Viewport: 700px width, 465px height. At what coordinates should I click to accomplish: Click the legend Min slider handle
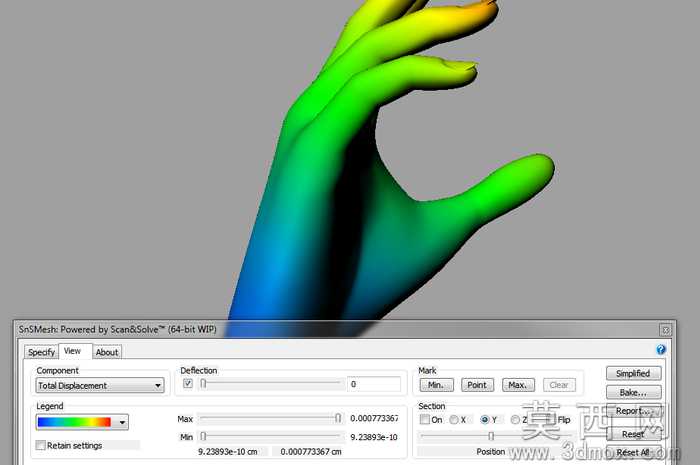[x=203, y=436]
